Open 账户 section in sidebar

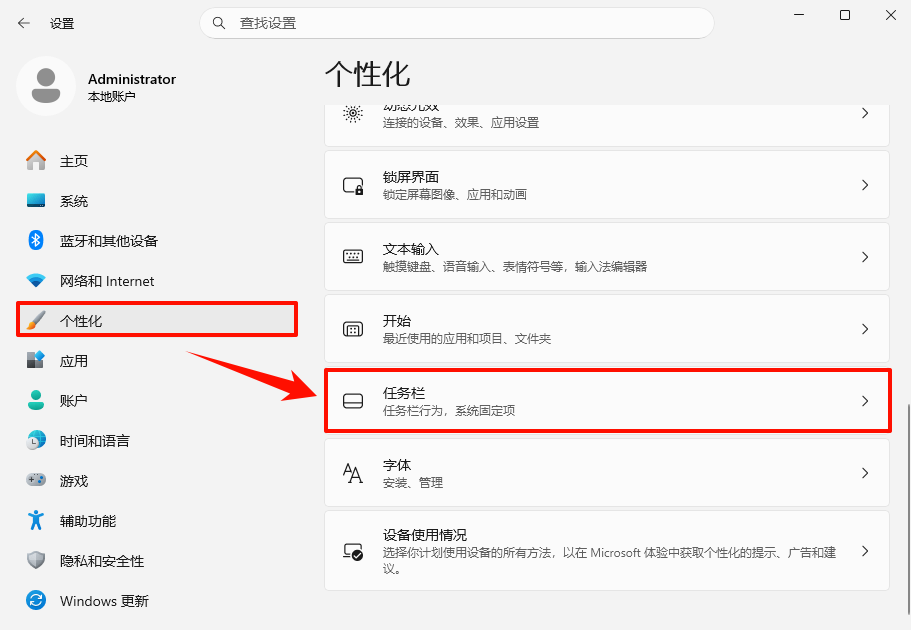[157, 400]
